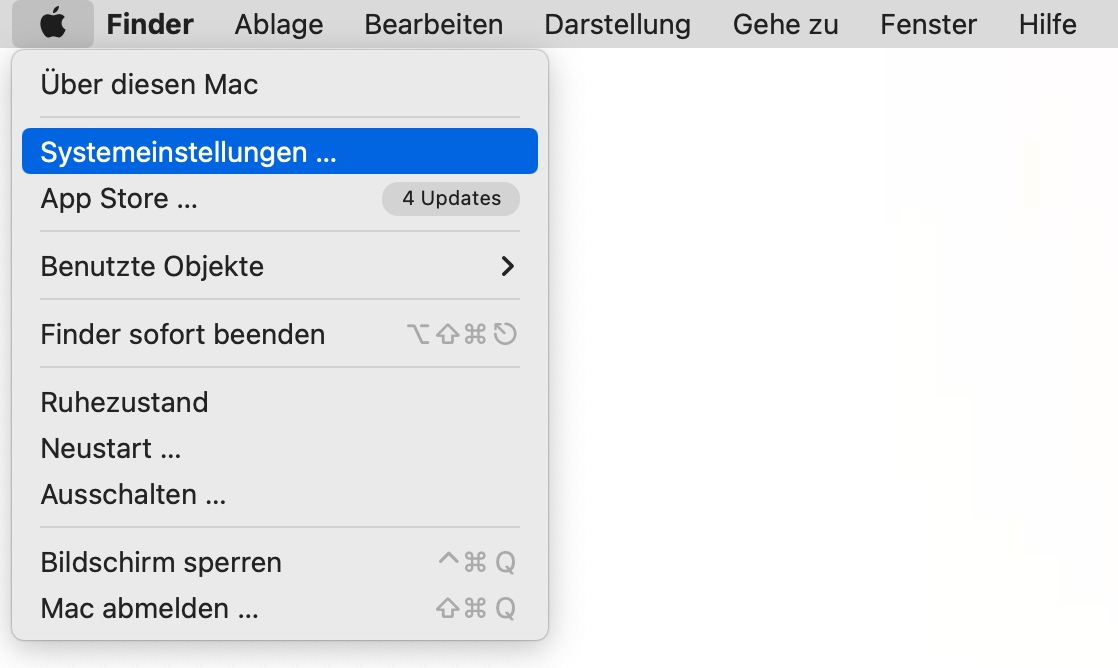1118x668 pixels.
Task: Open the Fenster menu
Action: click(x=929, y=24)
